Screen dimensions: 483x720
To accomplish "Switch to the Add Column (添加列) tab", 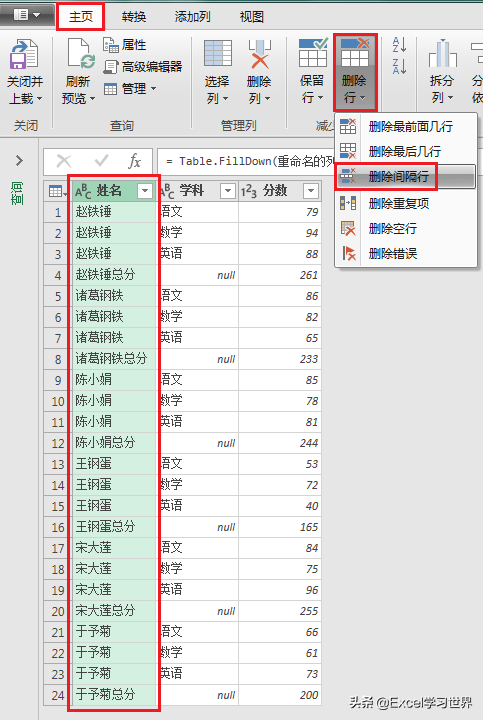I will click(x=192, y=17).
